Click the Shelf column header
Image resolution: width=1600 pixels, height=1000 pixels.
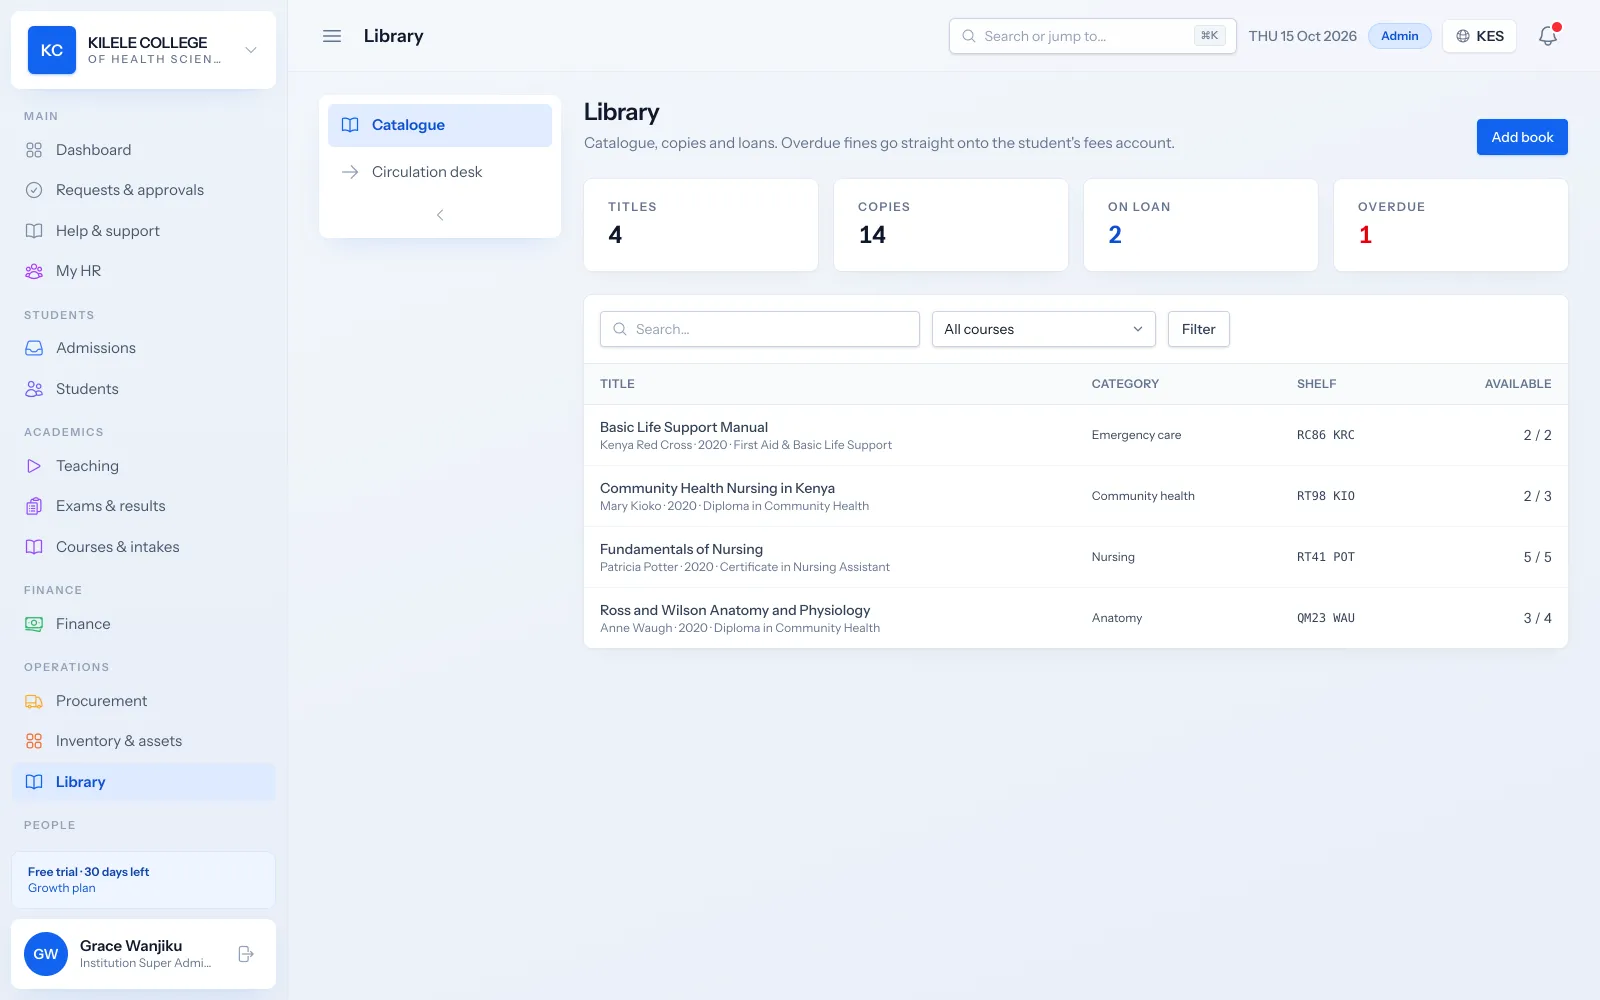pyautogui.click(x=1316, y=384)
